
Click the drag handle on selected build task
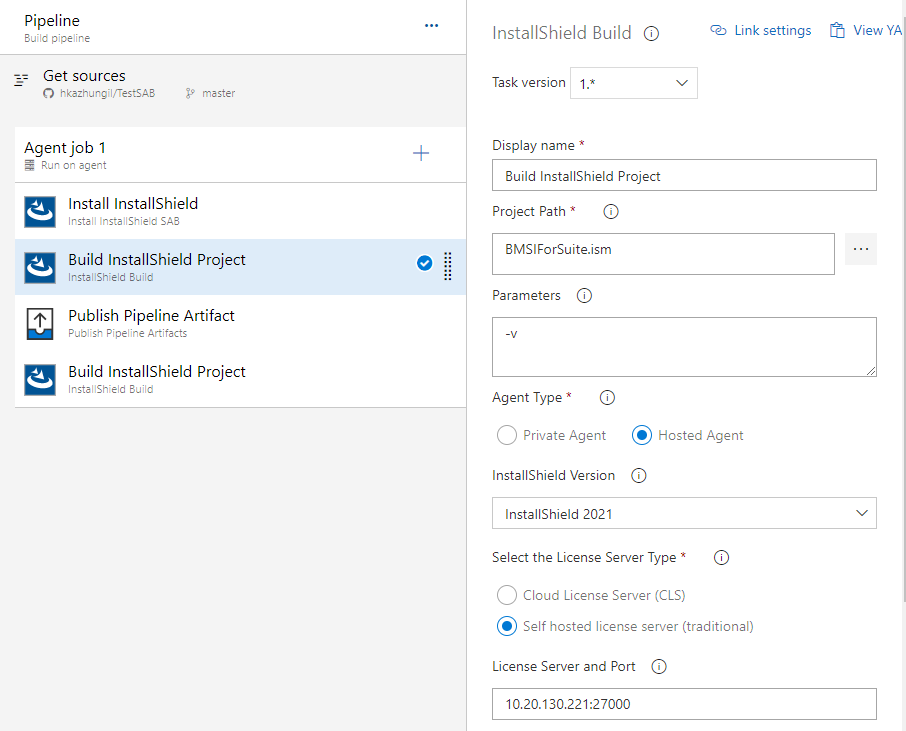coord(447,266)
